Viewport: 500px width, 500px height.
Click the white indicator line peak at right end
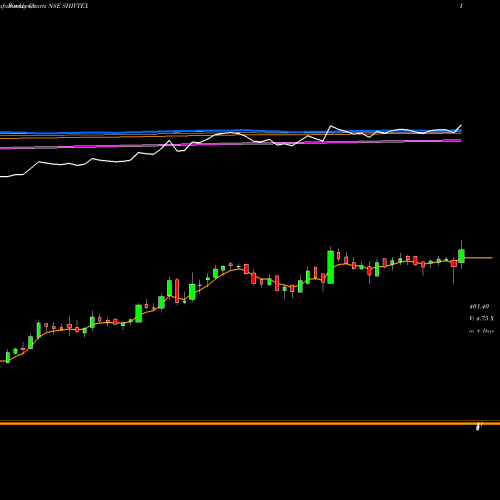coord(461,125)
